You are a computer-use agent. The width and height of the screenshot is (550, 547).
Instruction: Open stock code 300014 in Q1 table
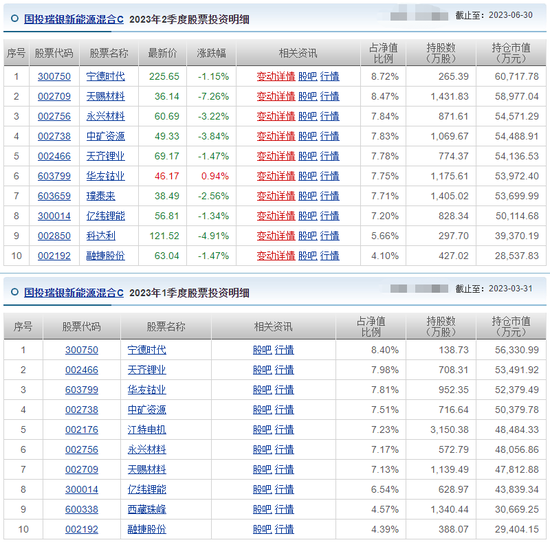point(82,489)
